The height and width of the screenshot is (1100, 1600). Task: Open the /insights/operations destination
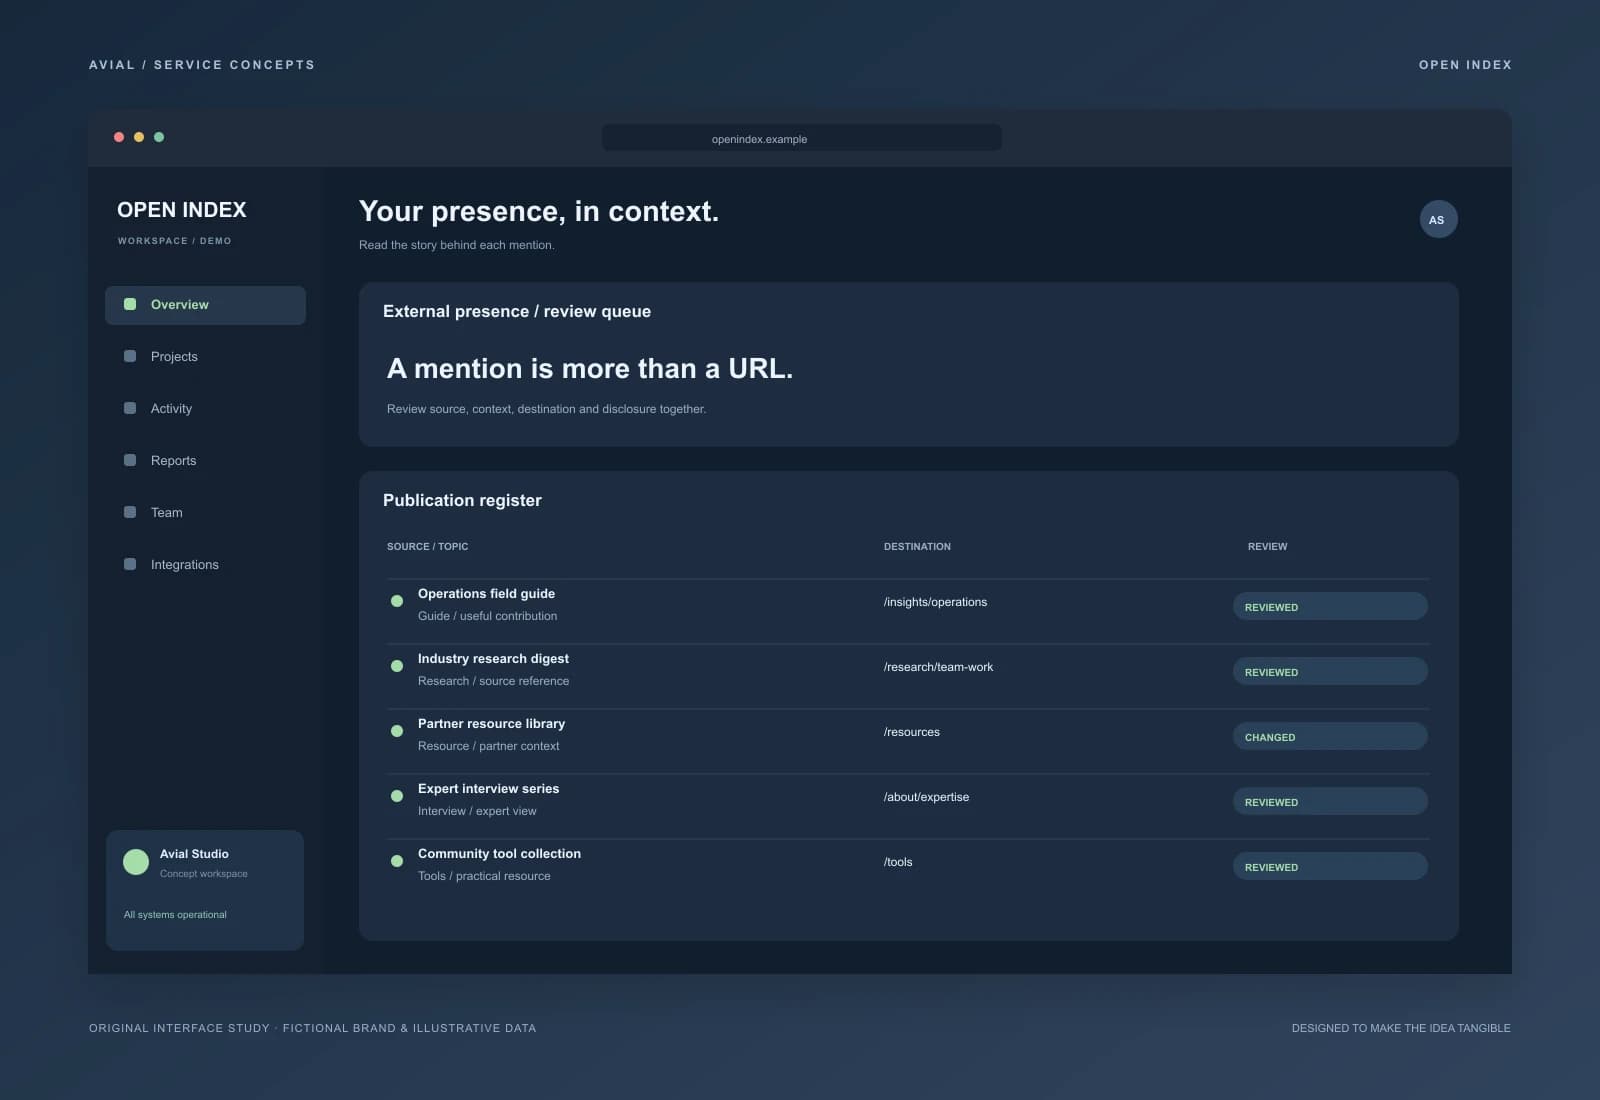click(x=935, y=602)
